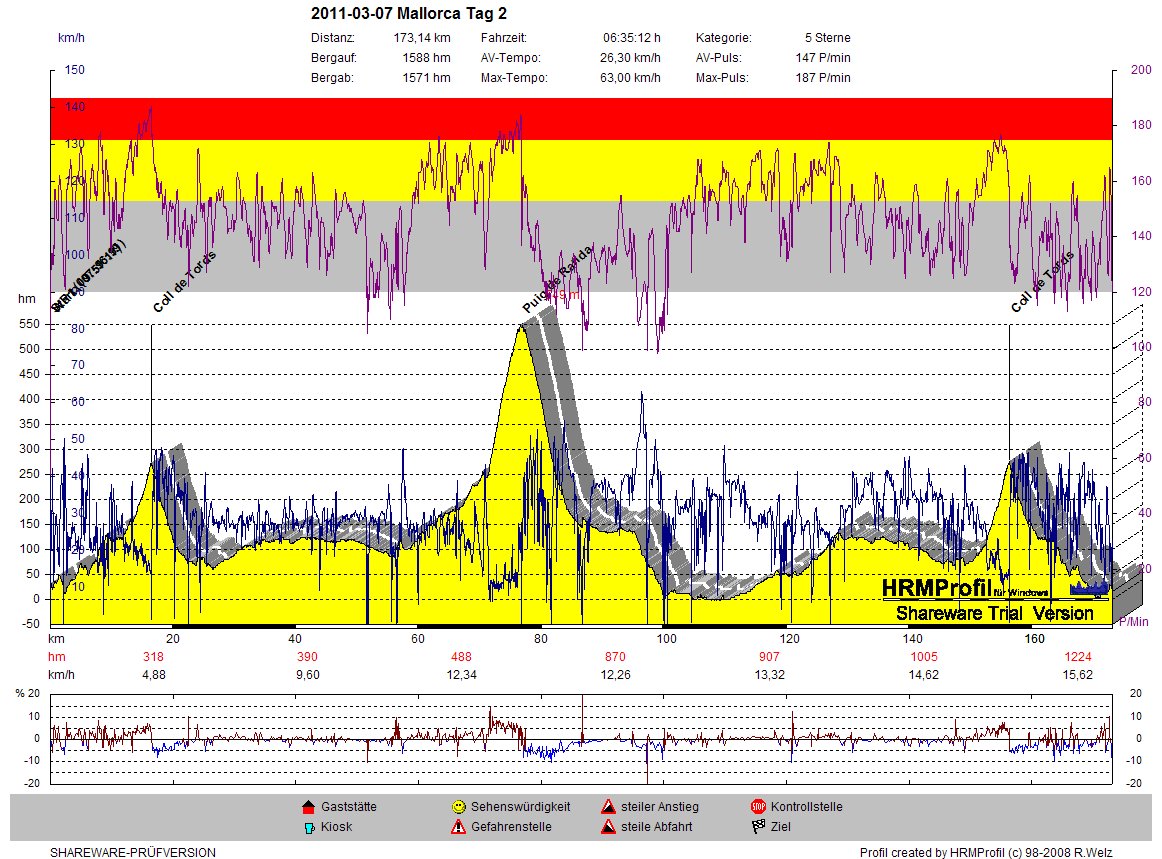
Task: Click the Kategorie 5 Sterne rating
Action: click(x=827, y=38)
